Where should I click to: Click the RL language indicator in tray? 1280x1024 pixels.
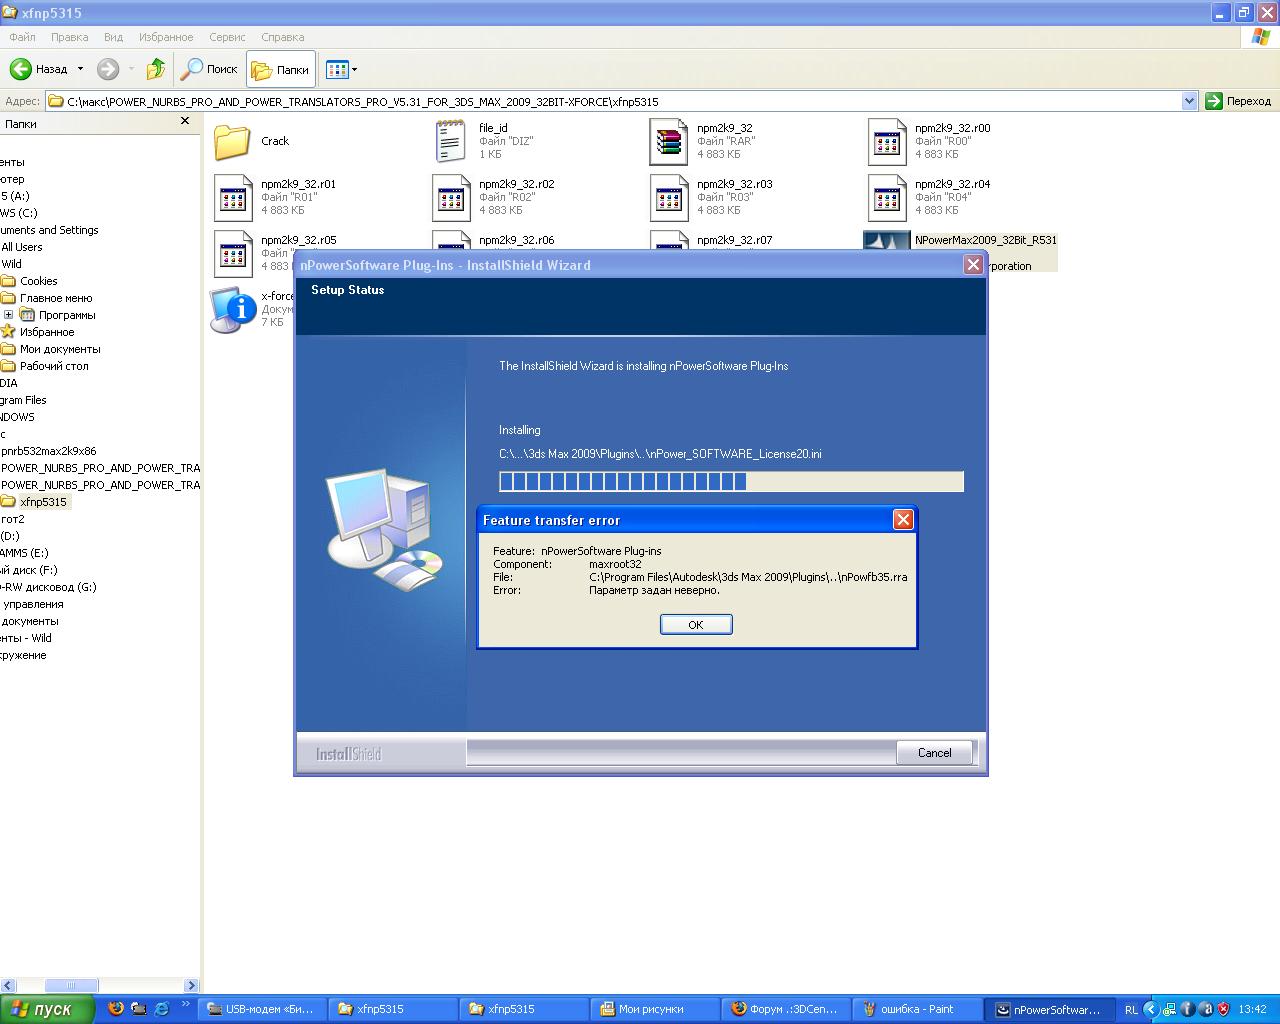pyautogui.click(x=1131, y=1010)
